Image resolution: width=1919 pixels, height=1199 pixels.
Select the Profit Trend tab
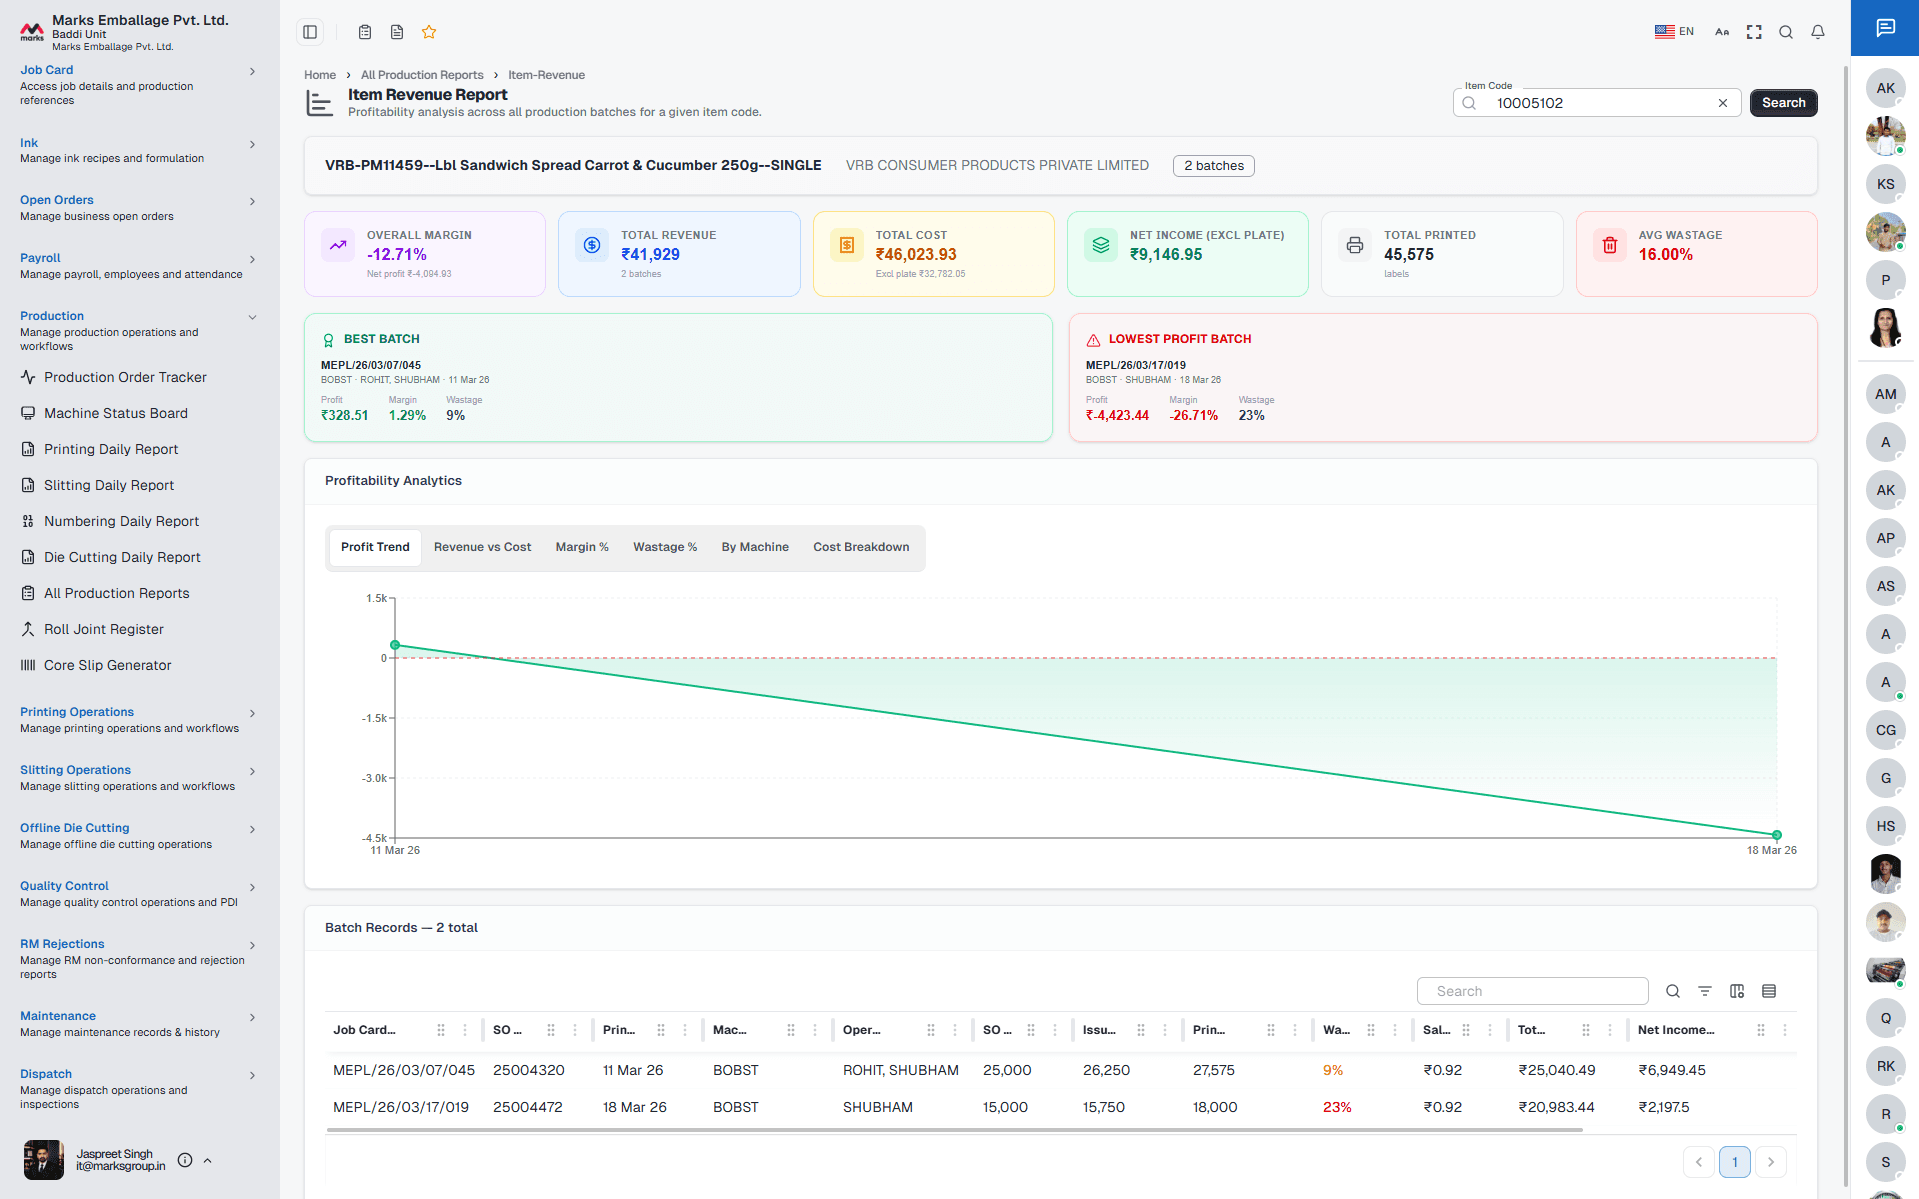click(x=375, y=547)
